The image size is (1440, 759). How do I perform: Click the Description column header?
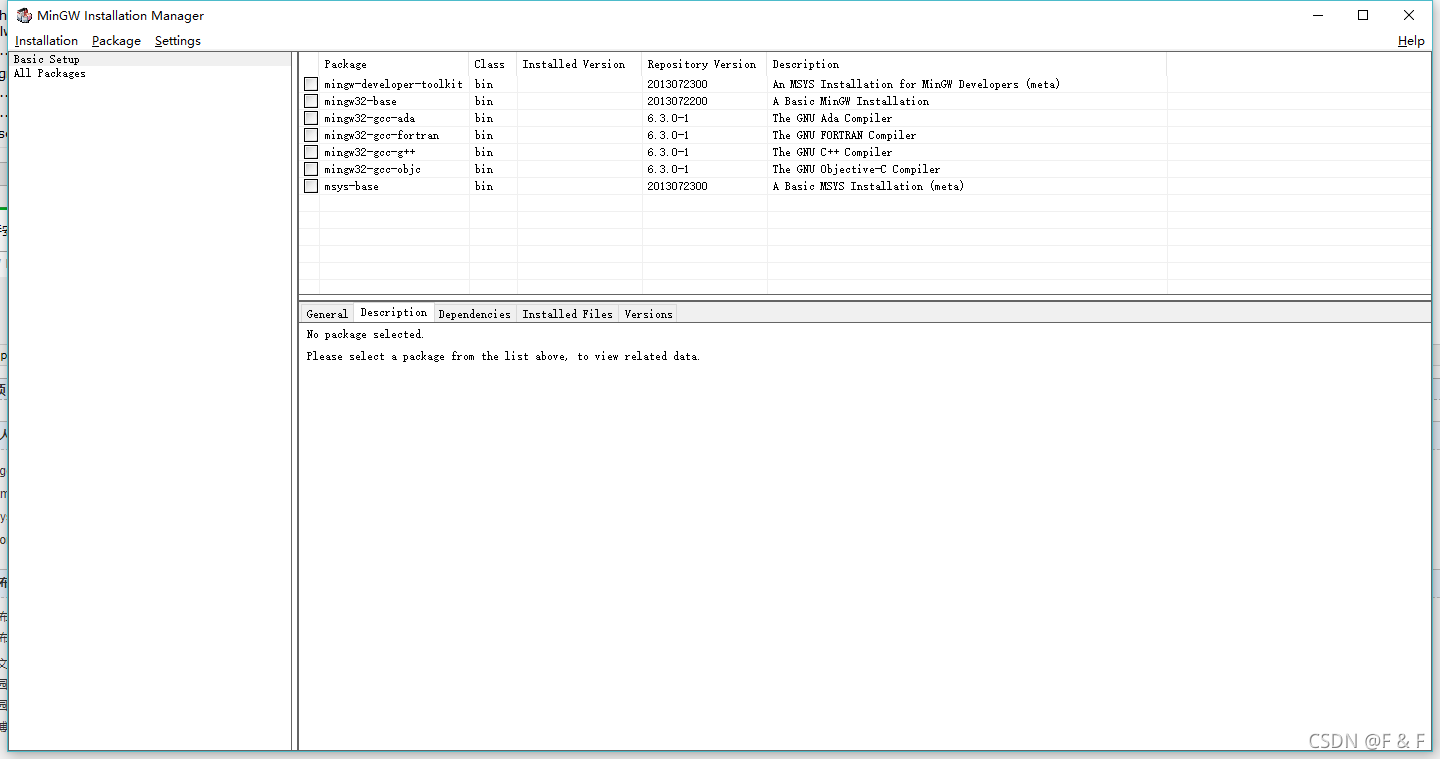[966, 64]
